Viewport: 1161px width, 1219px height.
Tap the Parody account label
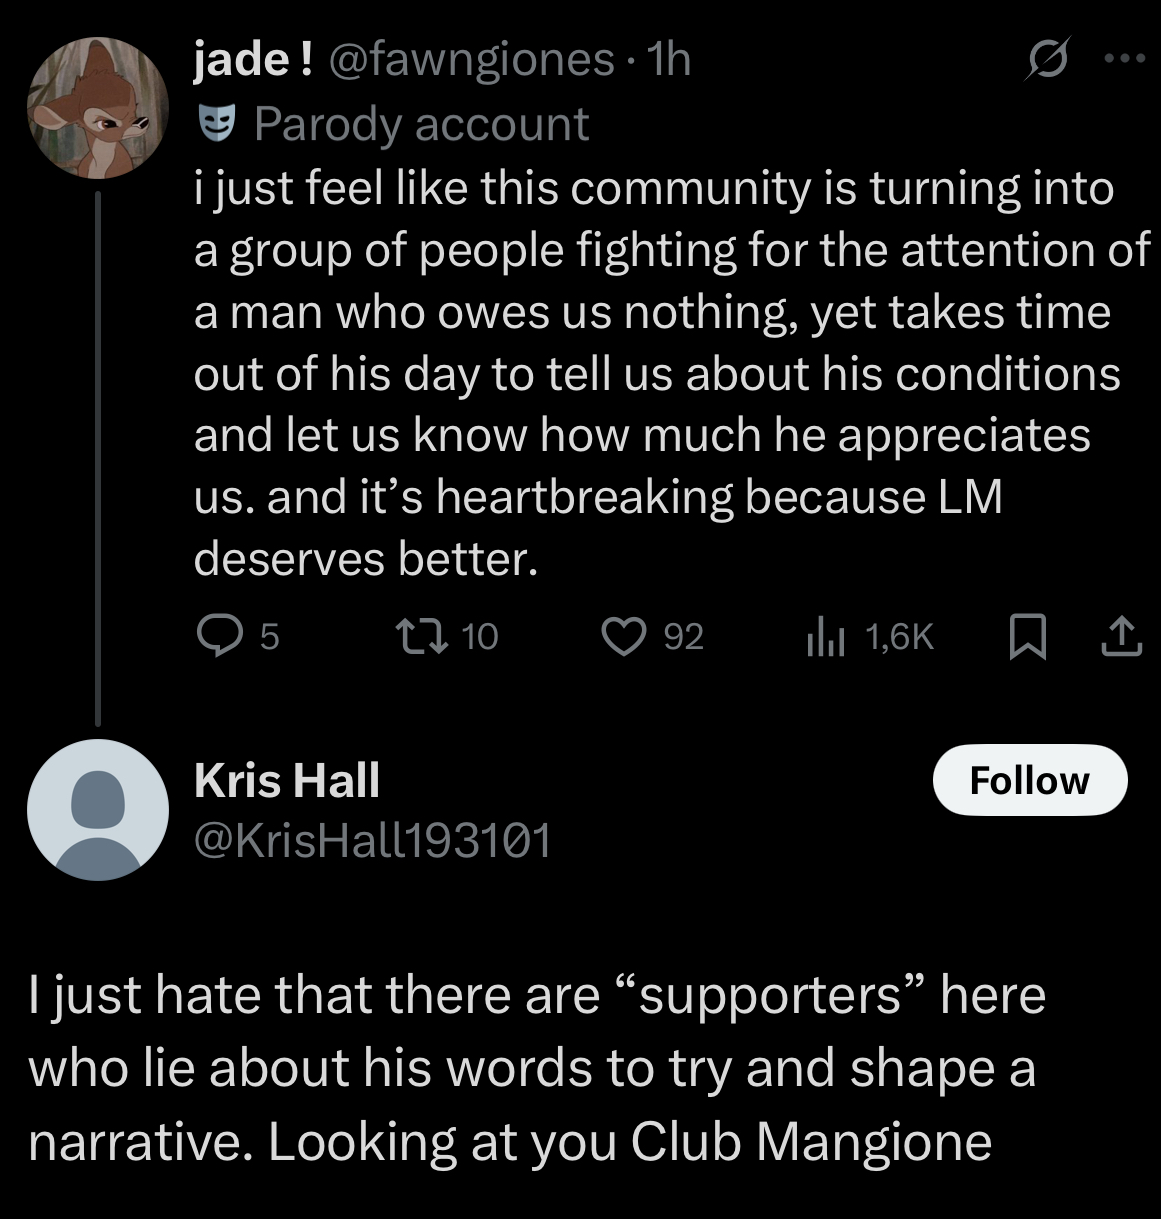pyautogui.click(x=421, y=124)
